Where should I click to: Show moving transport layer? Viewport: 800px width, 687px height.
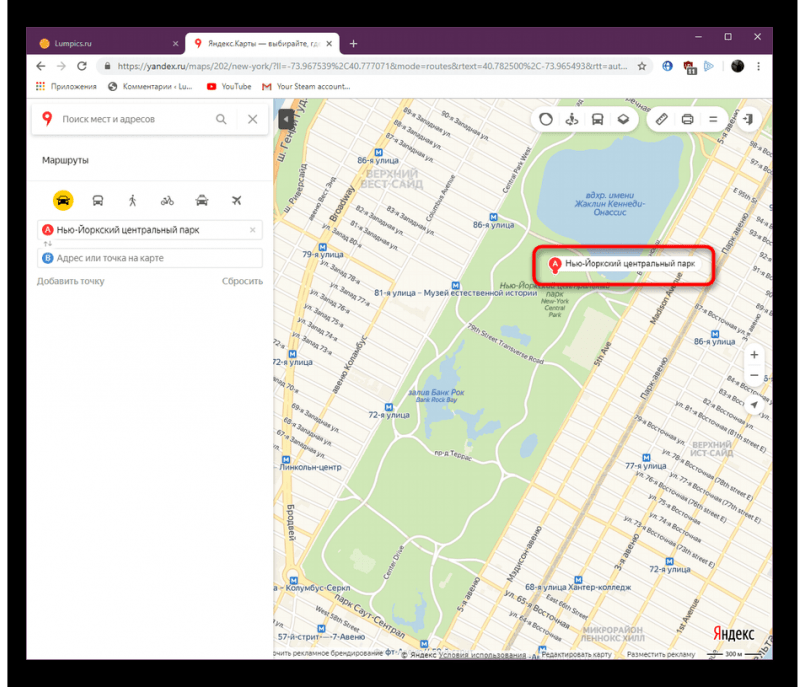[x=597, y=119]
